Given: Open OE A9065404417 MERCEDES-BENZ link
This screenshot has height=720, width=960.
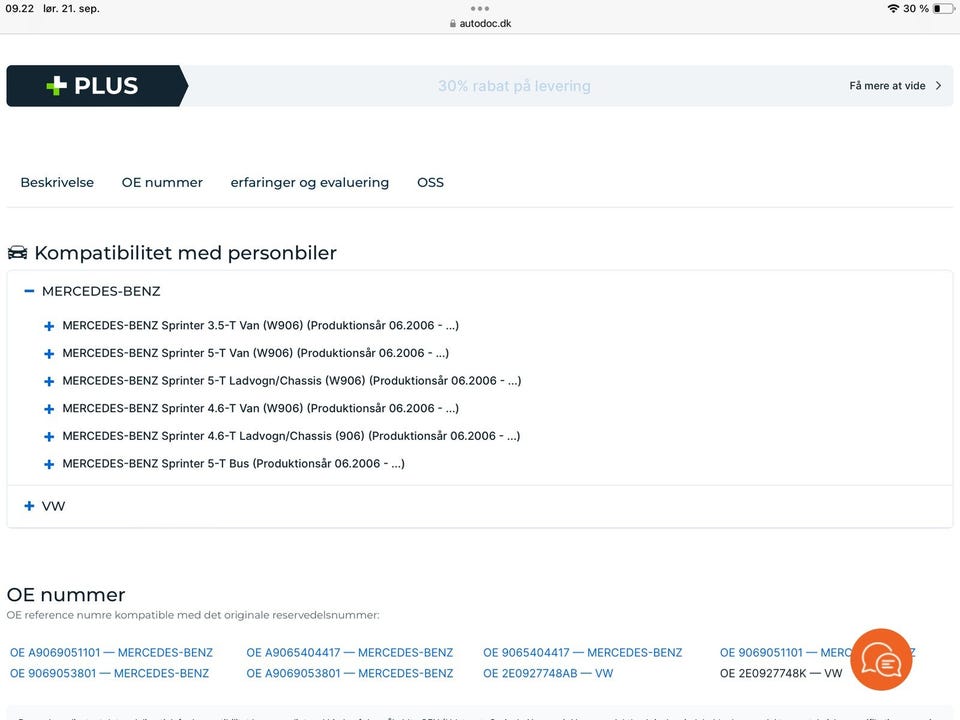Looking at the screenshot, I should click(x=350, y=653).
